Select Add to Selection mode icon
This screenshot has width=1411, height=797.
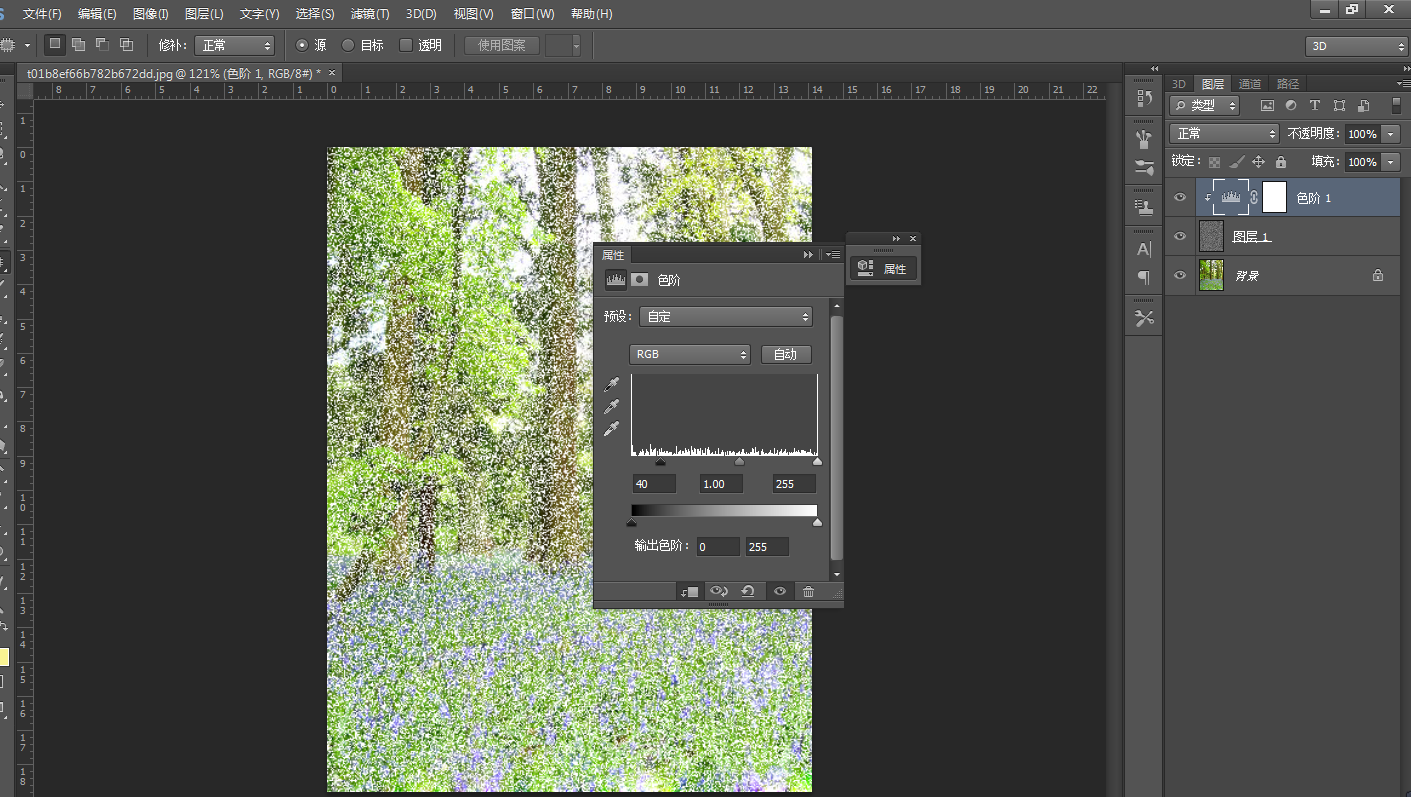78,44
